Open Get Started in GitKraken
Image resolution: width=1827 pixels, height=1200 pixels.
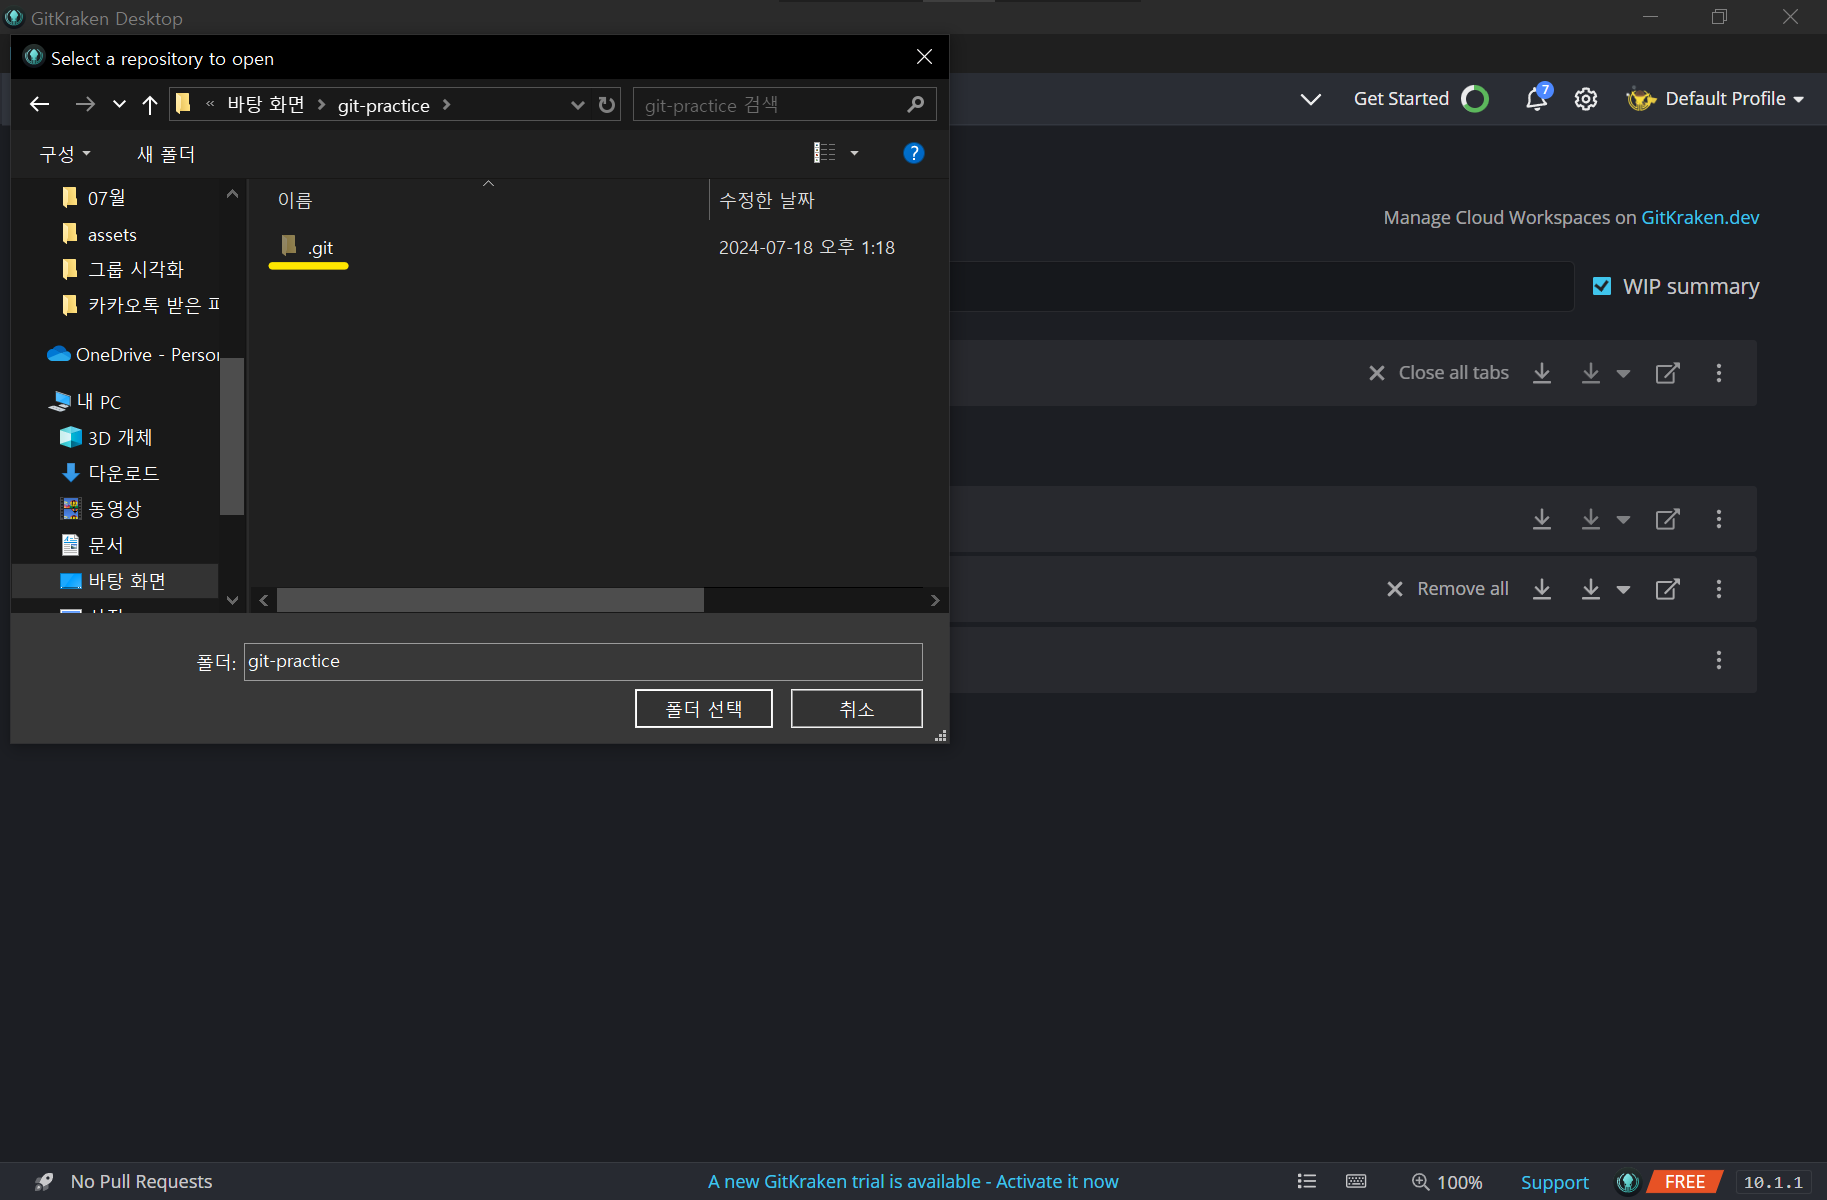point(1420,98)
